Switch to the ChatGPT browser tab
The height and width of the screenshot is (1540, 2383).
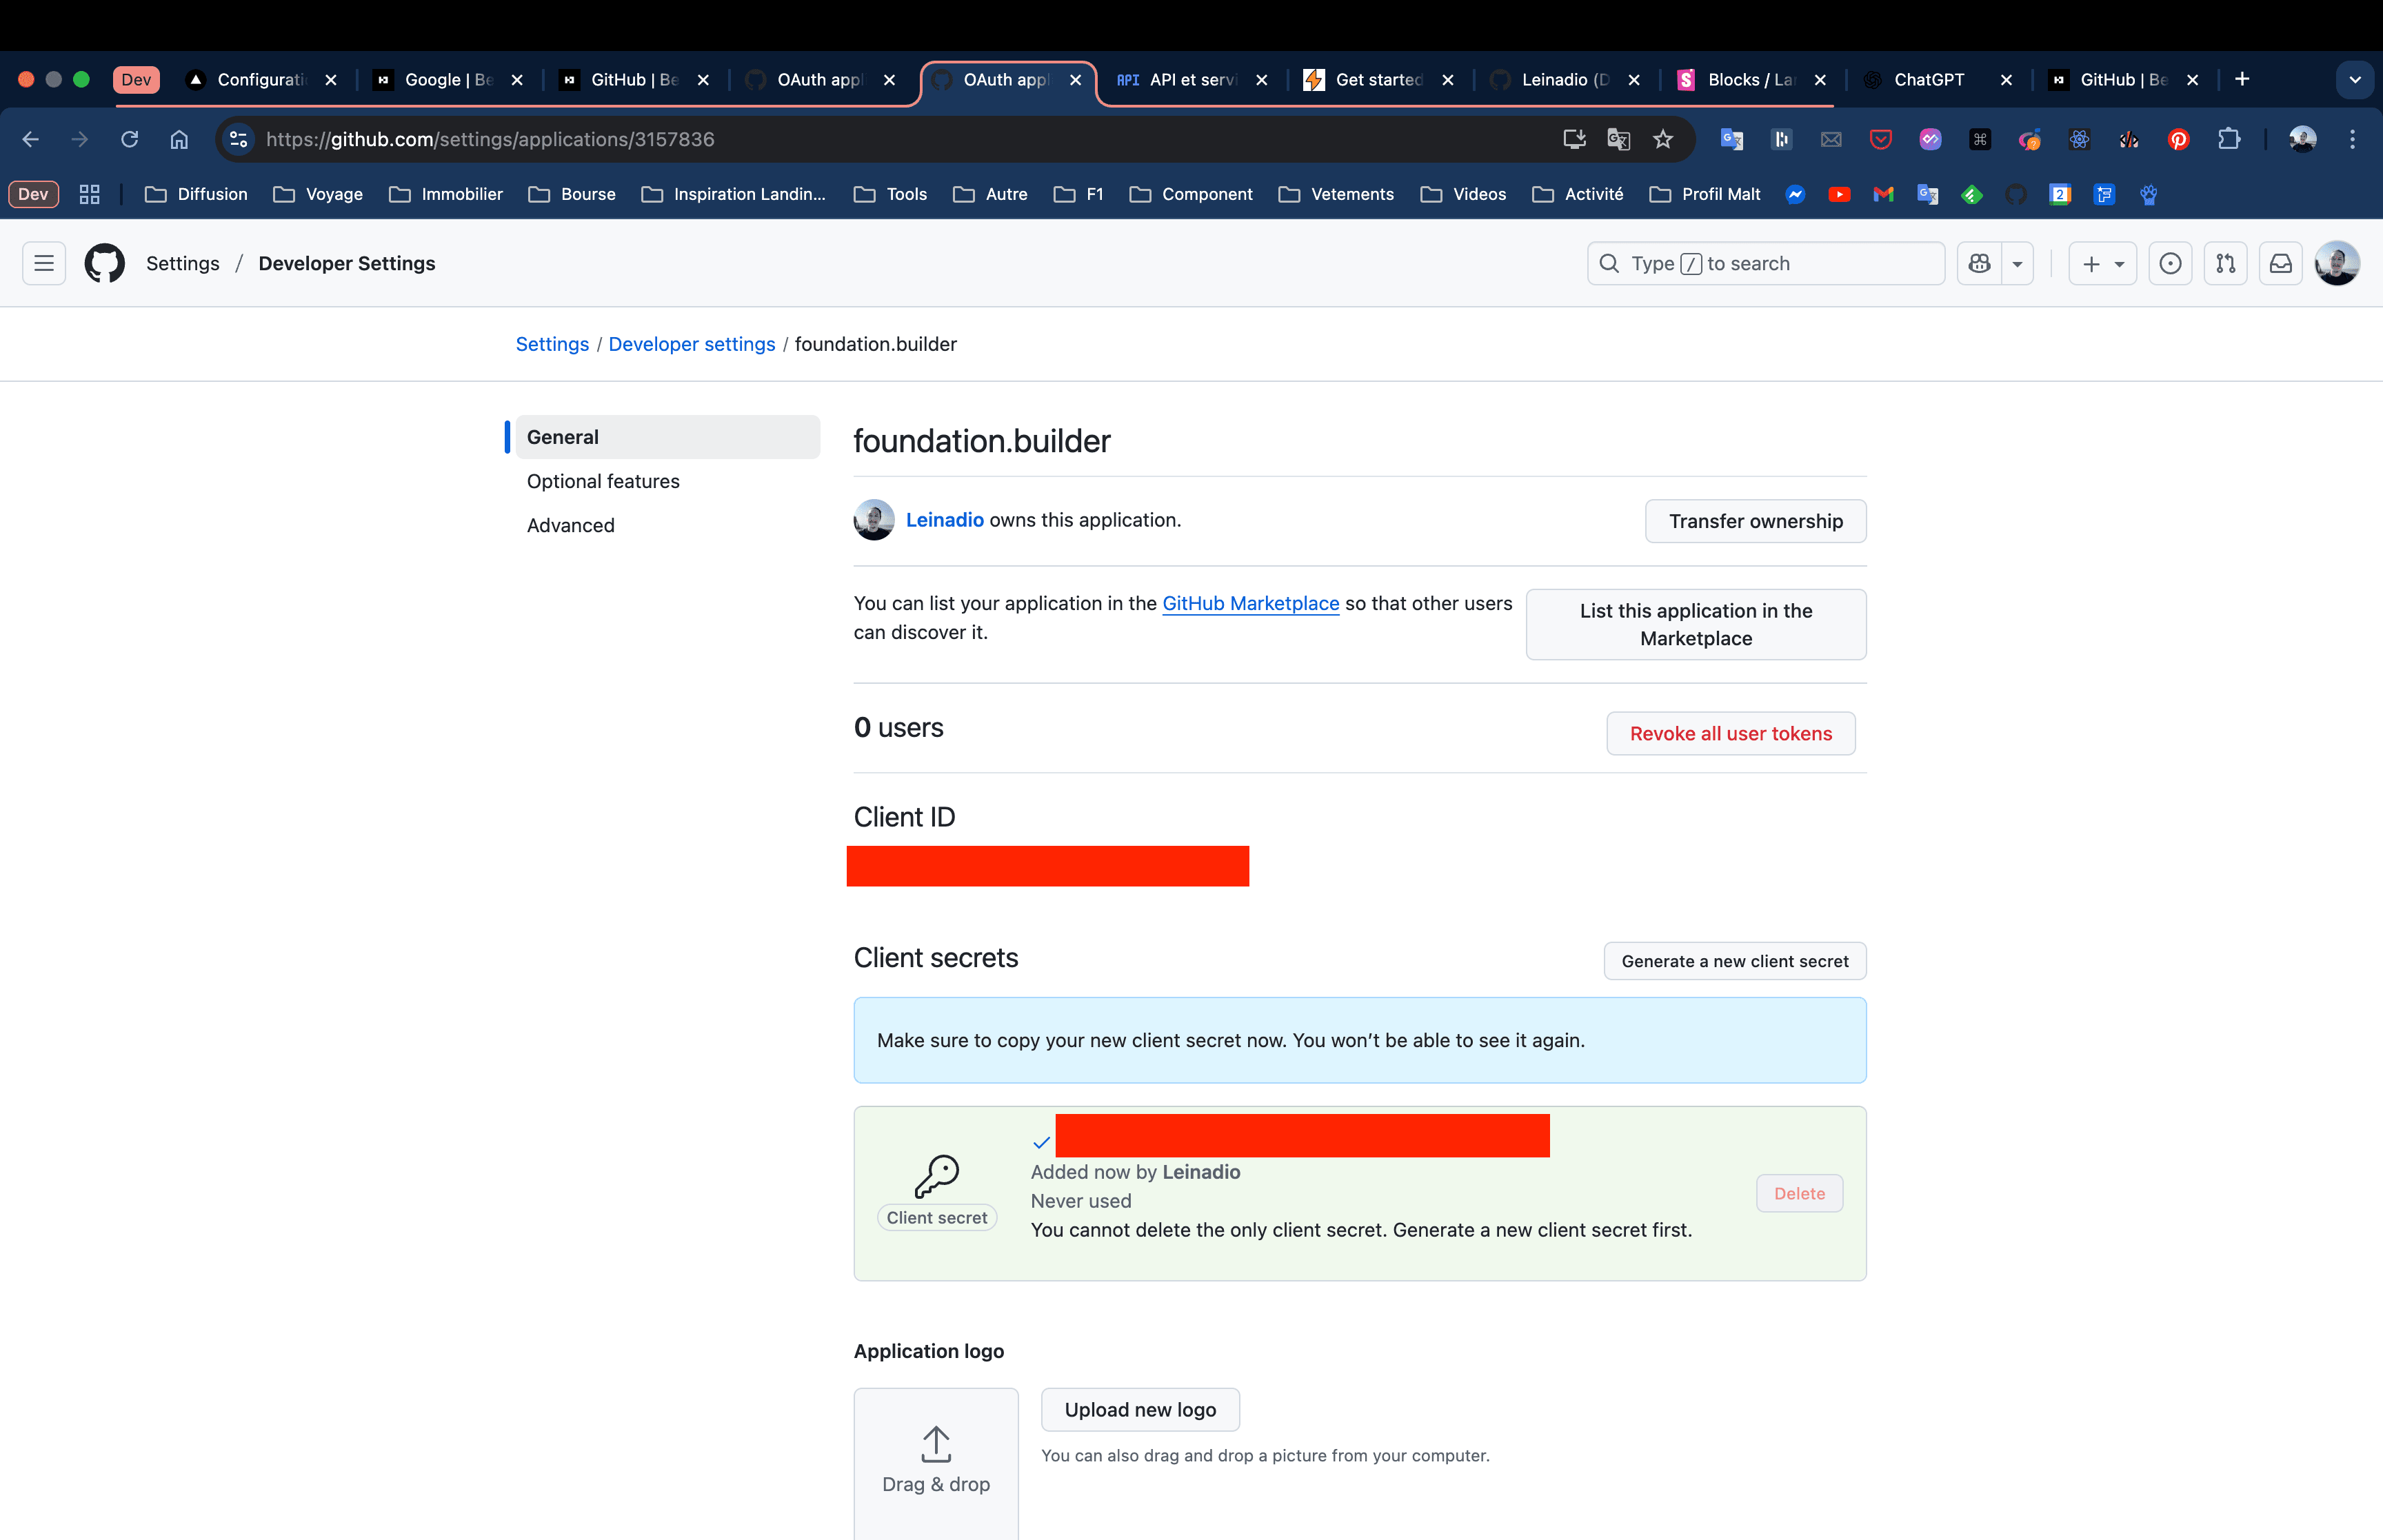(x=1928, y=79)
